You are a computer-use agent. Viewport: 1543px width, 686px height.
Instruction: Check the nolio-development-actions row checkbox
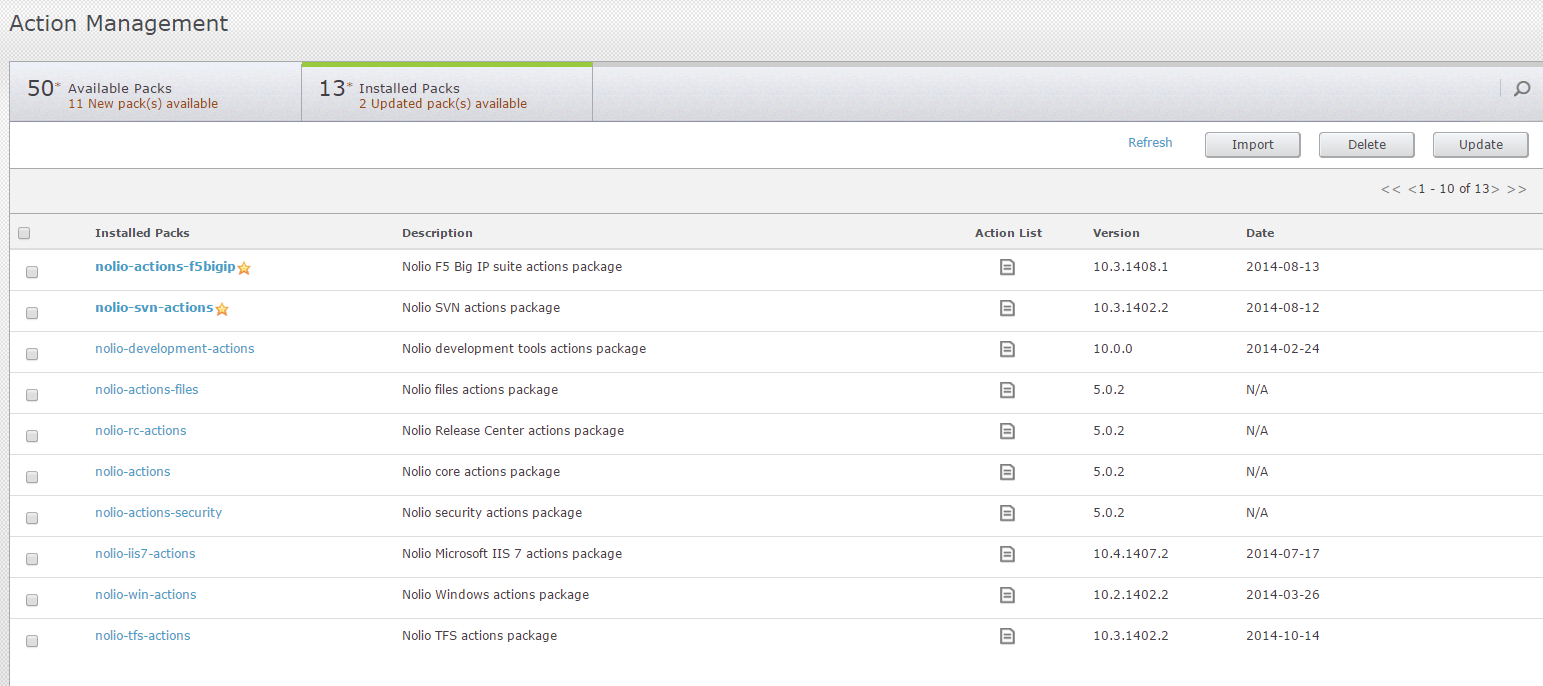(31, 353)
